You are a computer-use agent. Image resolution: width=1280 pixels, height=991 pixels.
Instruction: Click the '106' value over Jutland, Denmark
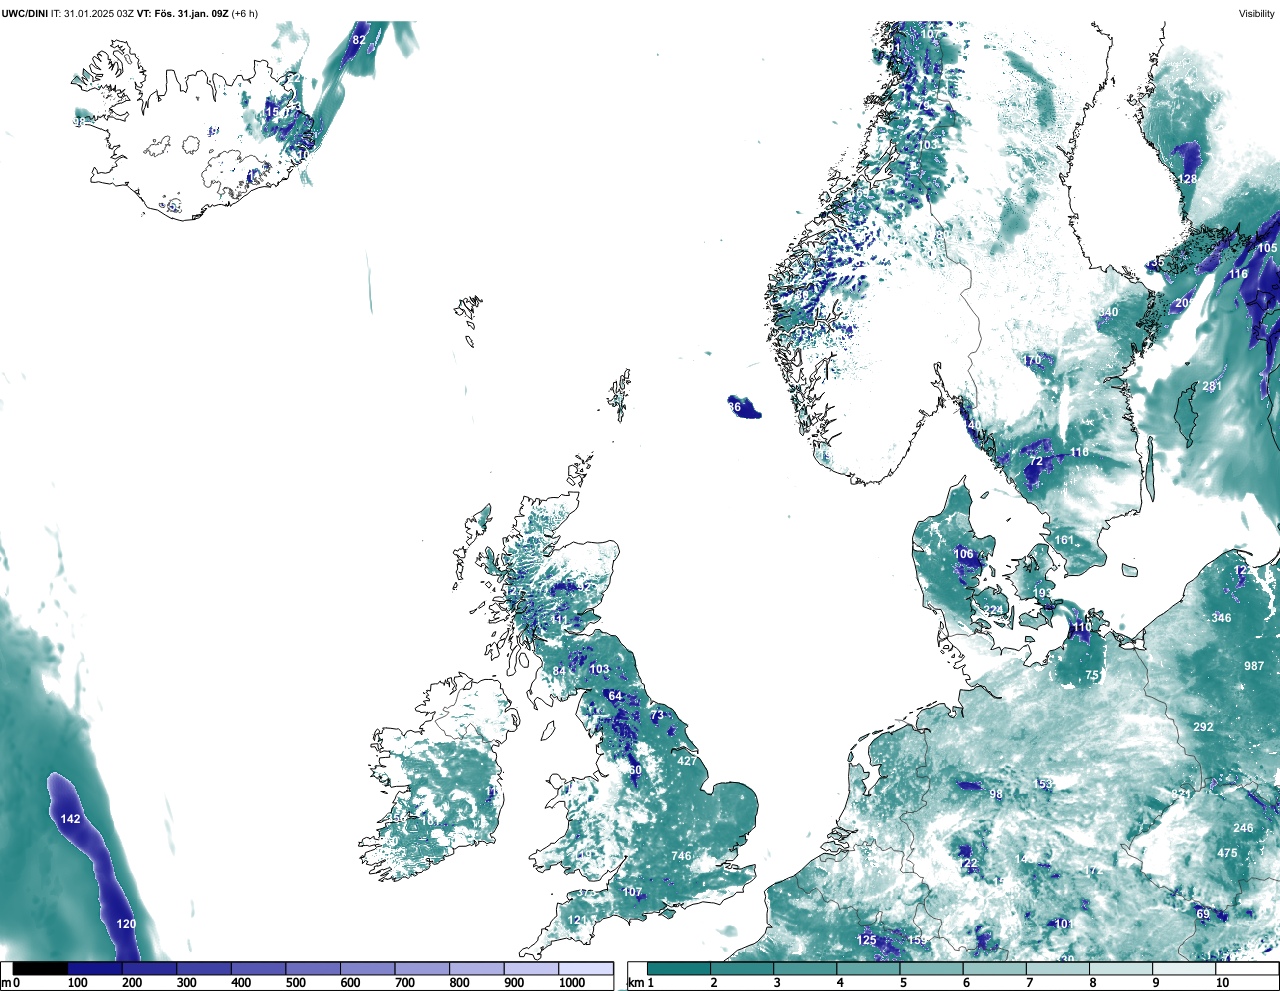coord(963,554)
